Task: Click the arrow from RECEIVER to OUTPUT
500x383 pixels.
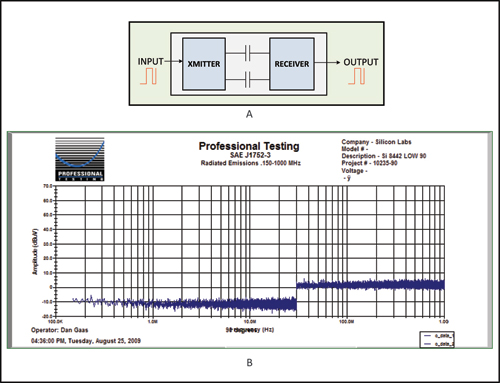Action: (x=327, y=62)
